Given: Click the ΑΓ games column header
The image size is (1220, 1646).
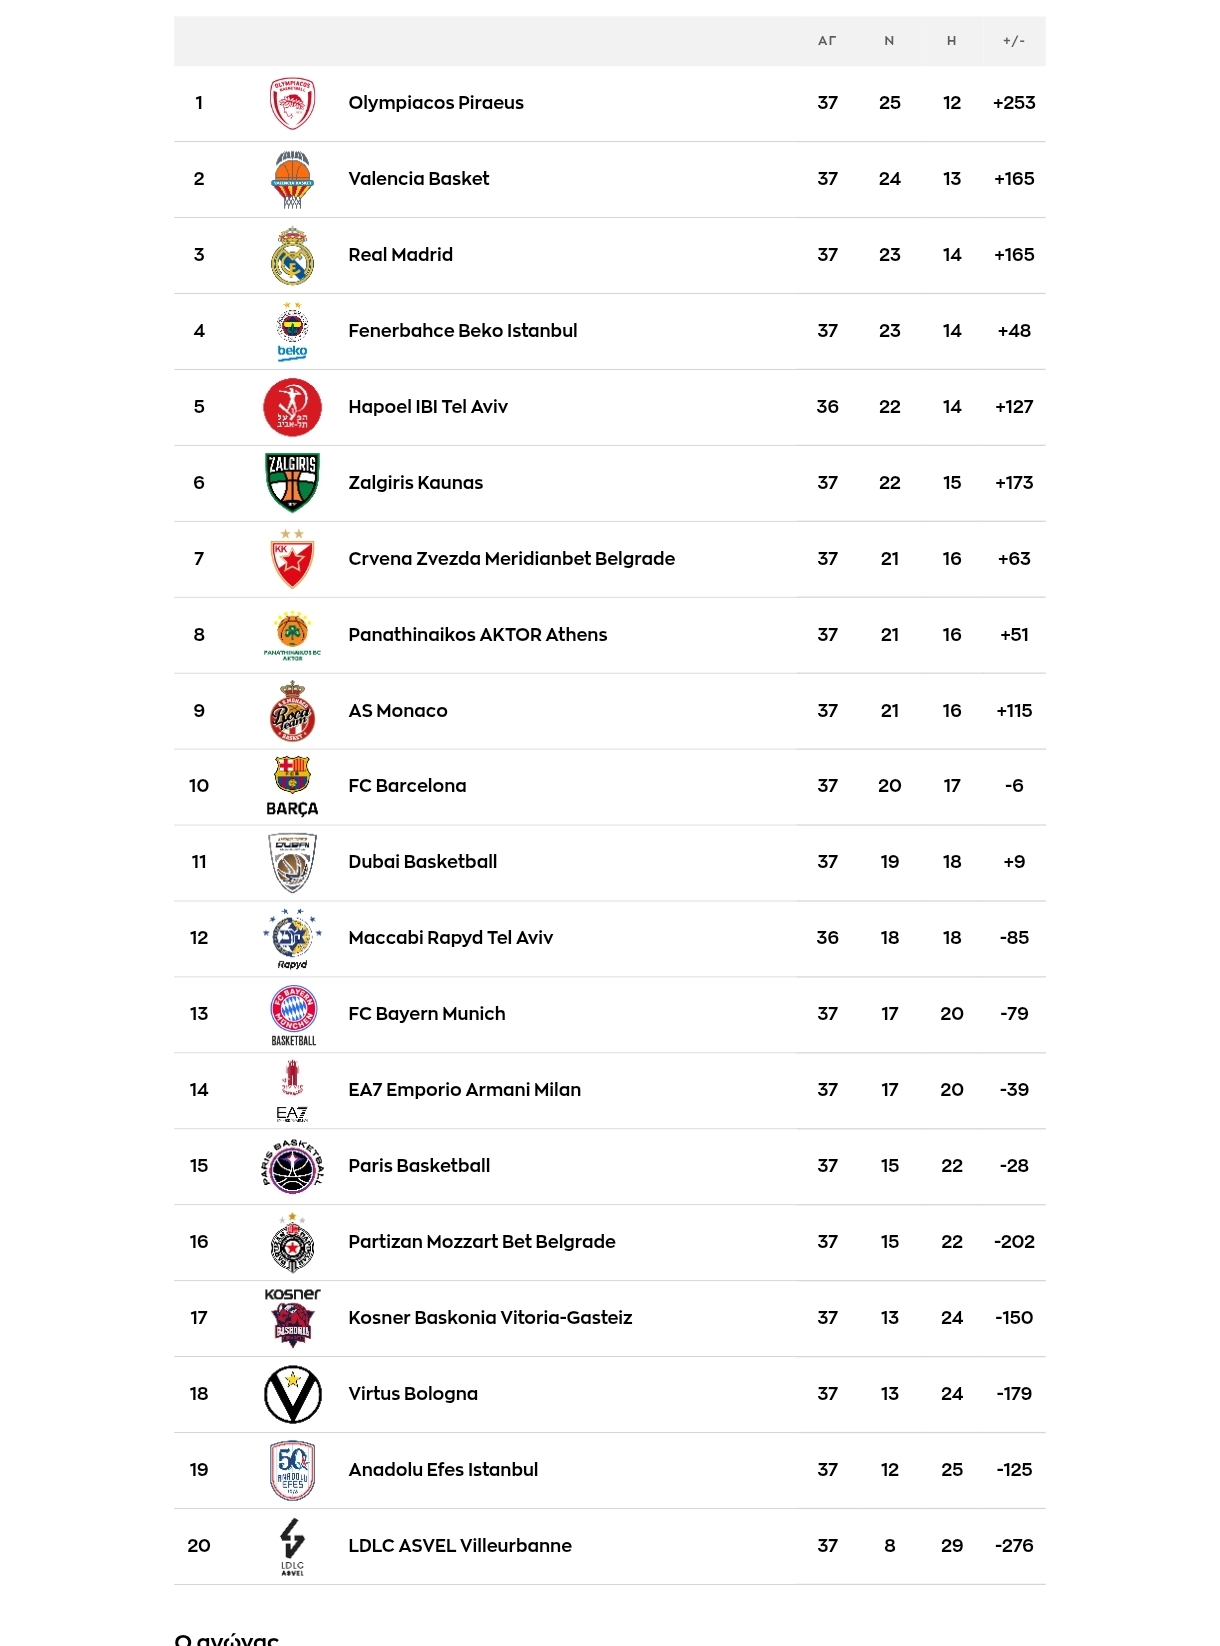Looking at the screenshot, I should pyautogui.click(x=827, y=41).
